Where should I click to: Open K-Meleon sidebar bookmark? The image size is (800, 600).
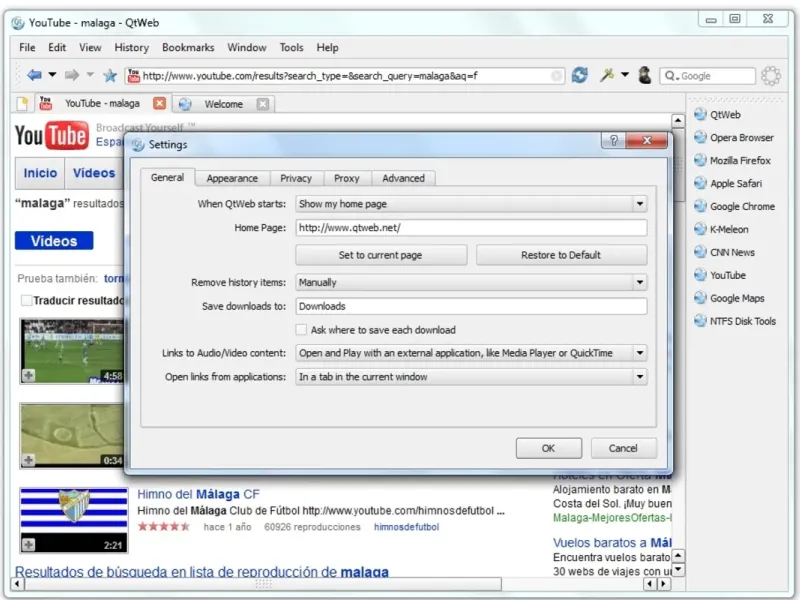tap(721, 230)
